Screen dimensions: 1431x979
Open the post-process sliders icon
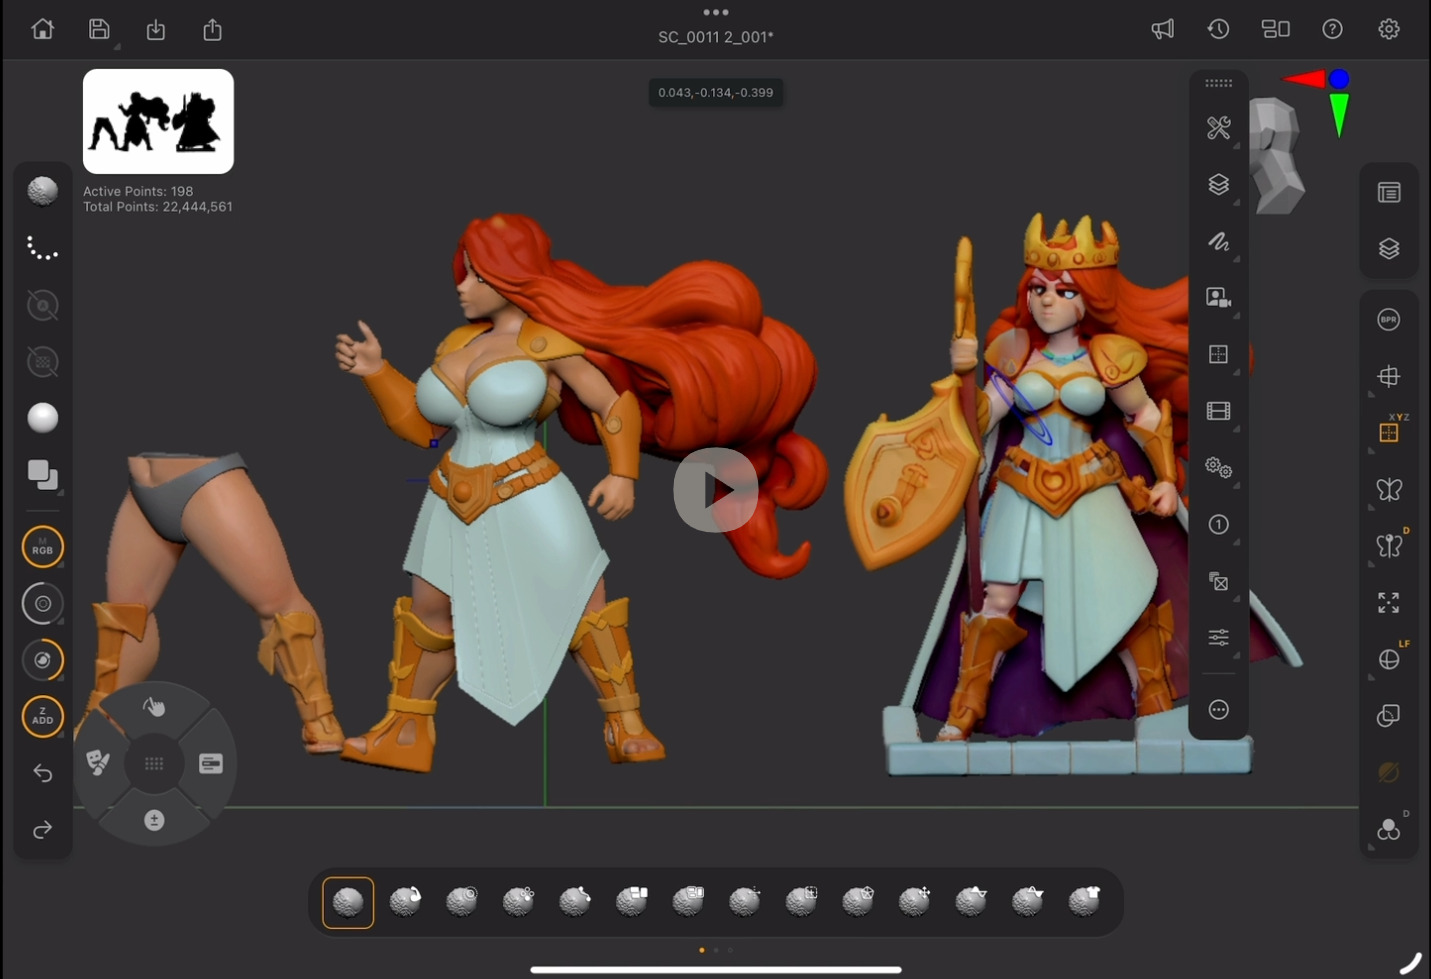pos(1219,637)
